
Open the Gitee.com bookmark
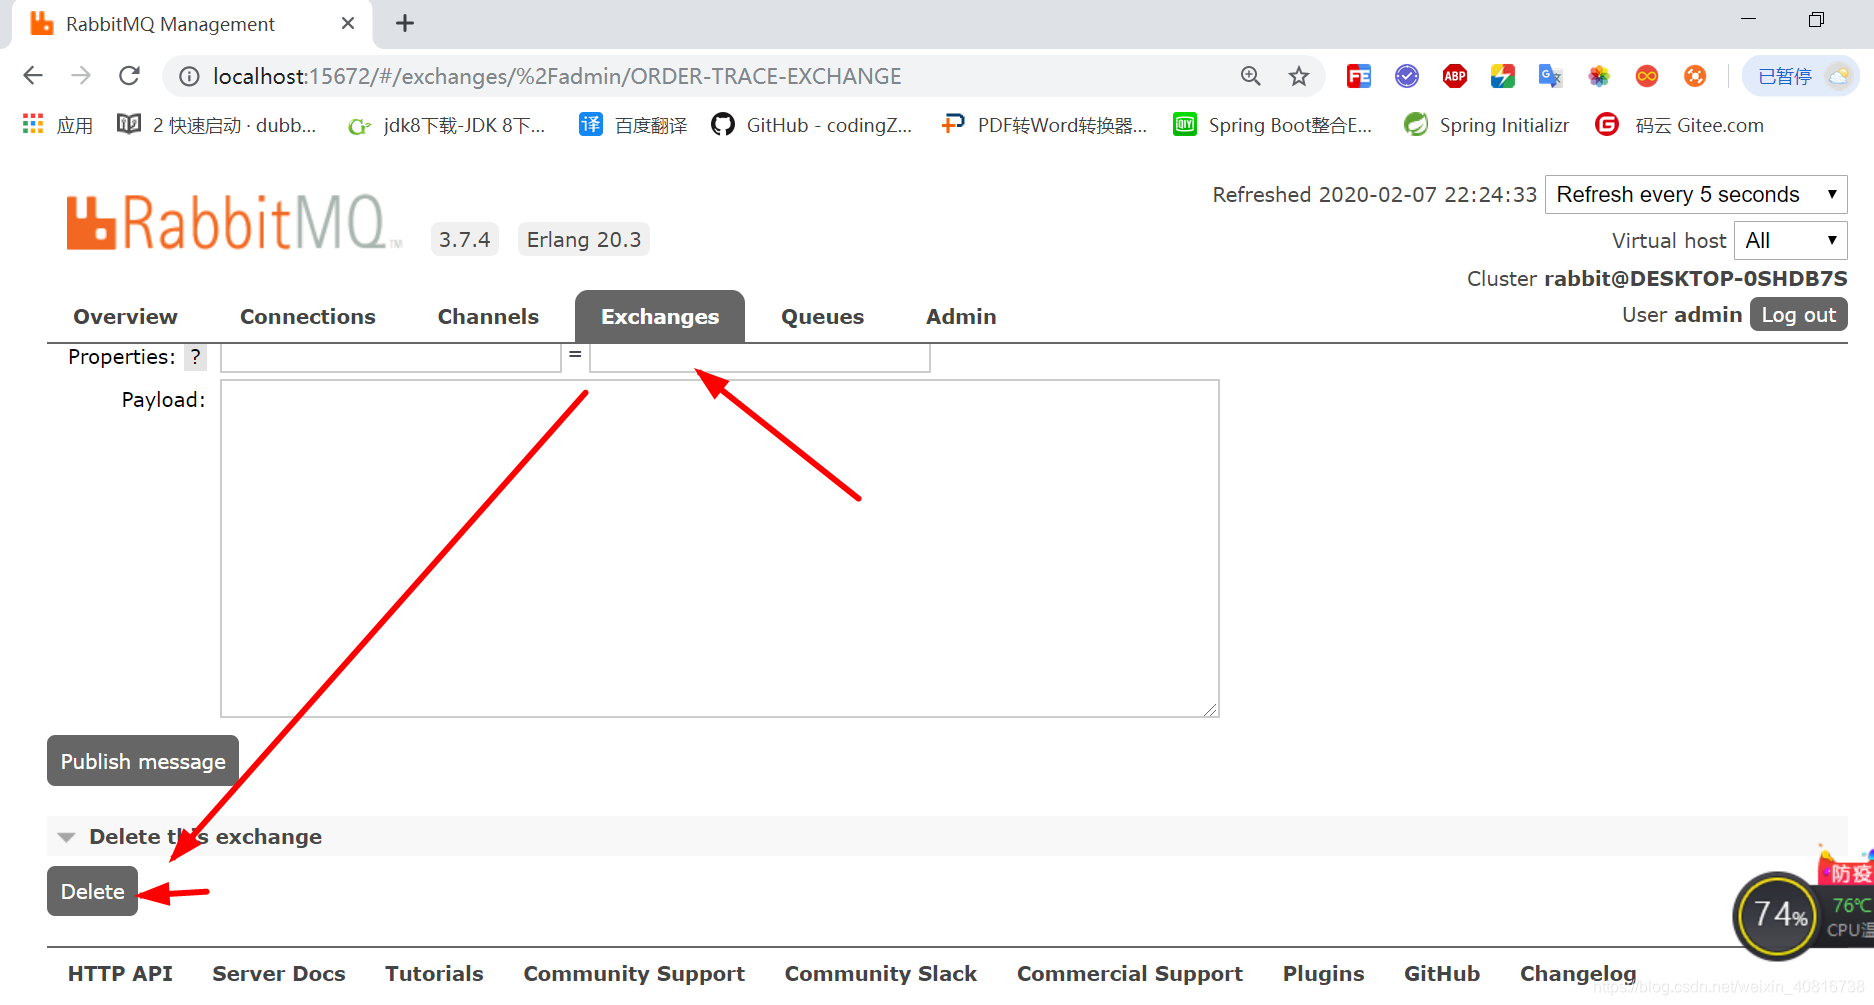pos(1679,125)
